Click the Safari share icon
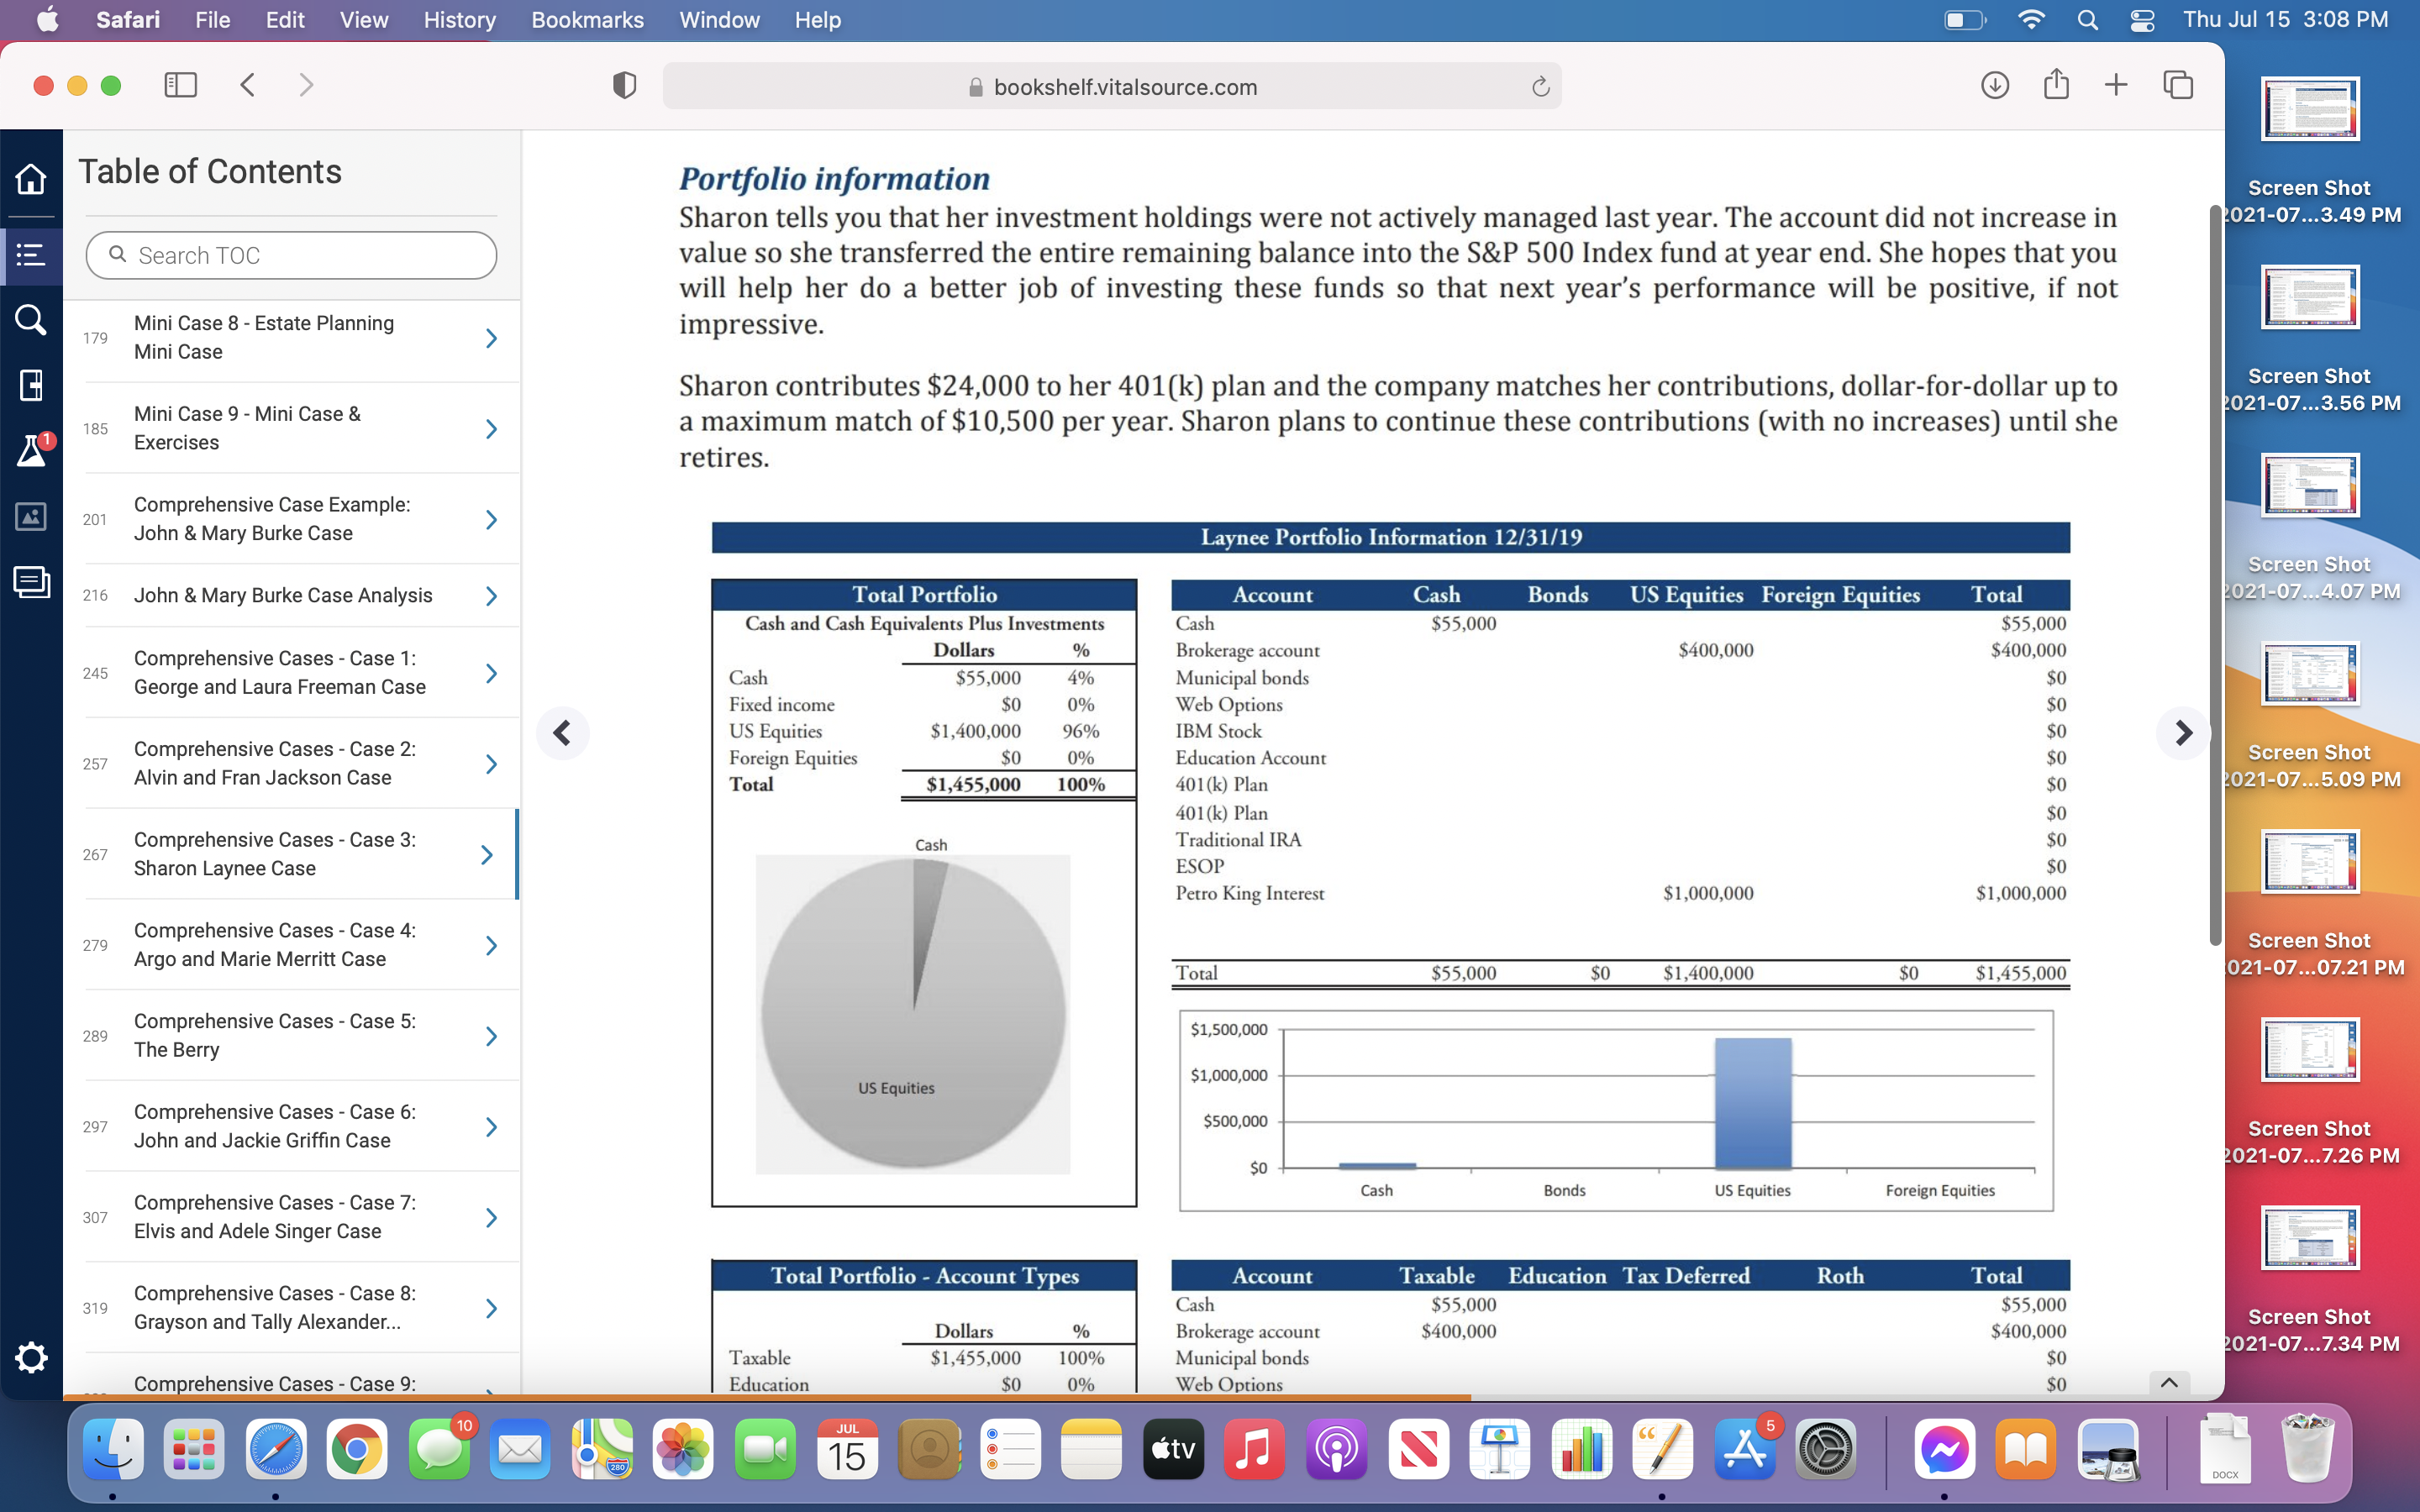 click(x=2056, y=84)
